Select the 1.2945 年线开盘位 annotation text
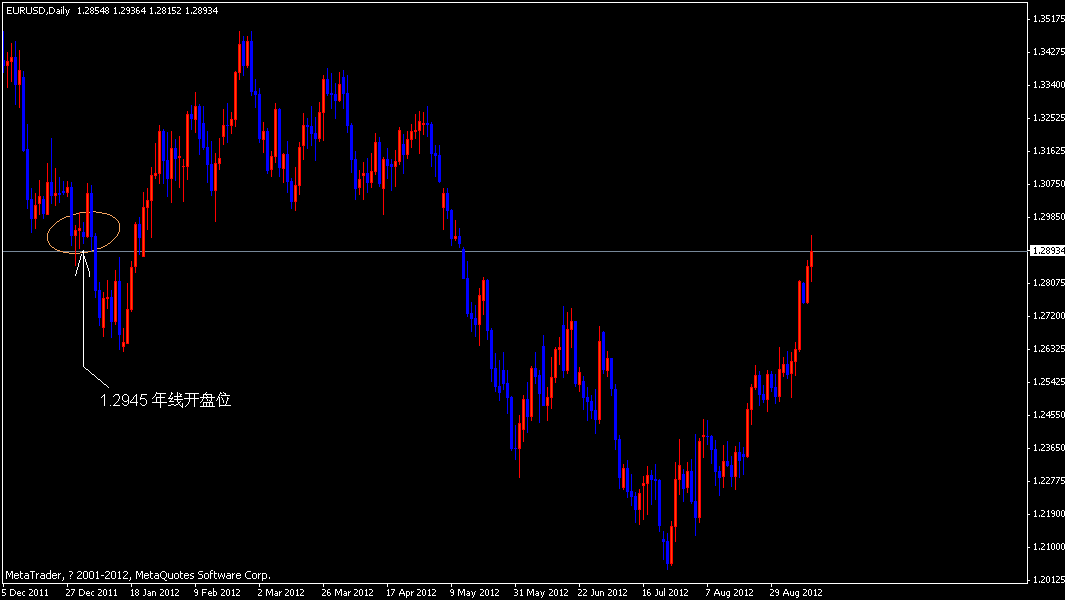This screenshot has width=1065, height=600. point(166,400)
